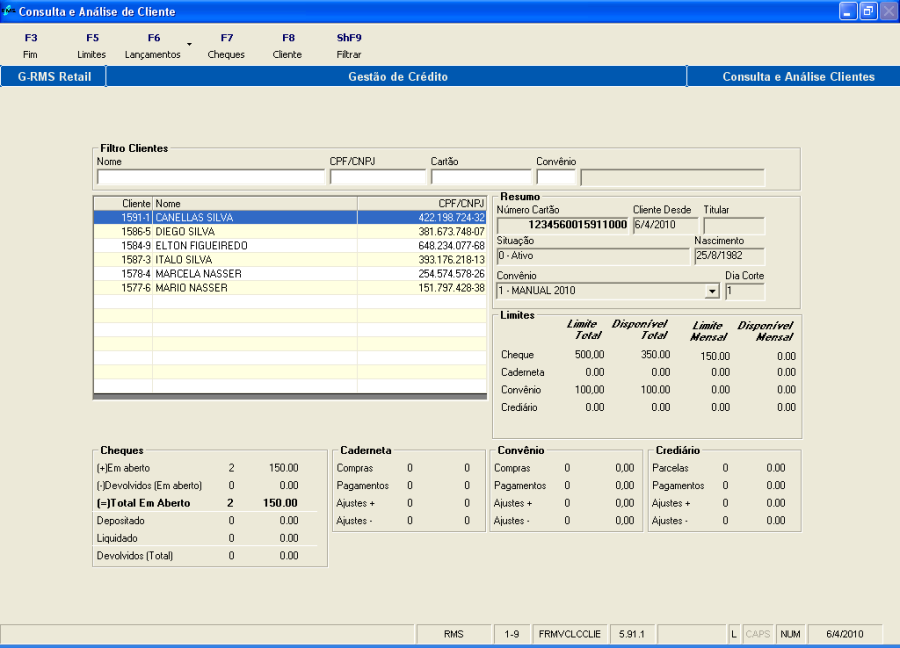Click the Situação field showing 0 - Ativo

pyautogui.click(x=593, y=256)
